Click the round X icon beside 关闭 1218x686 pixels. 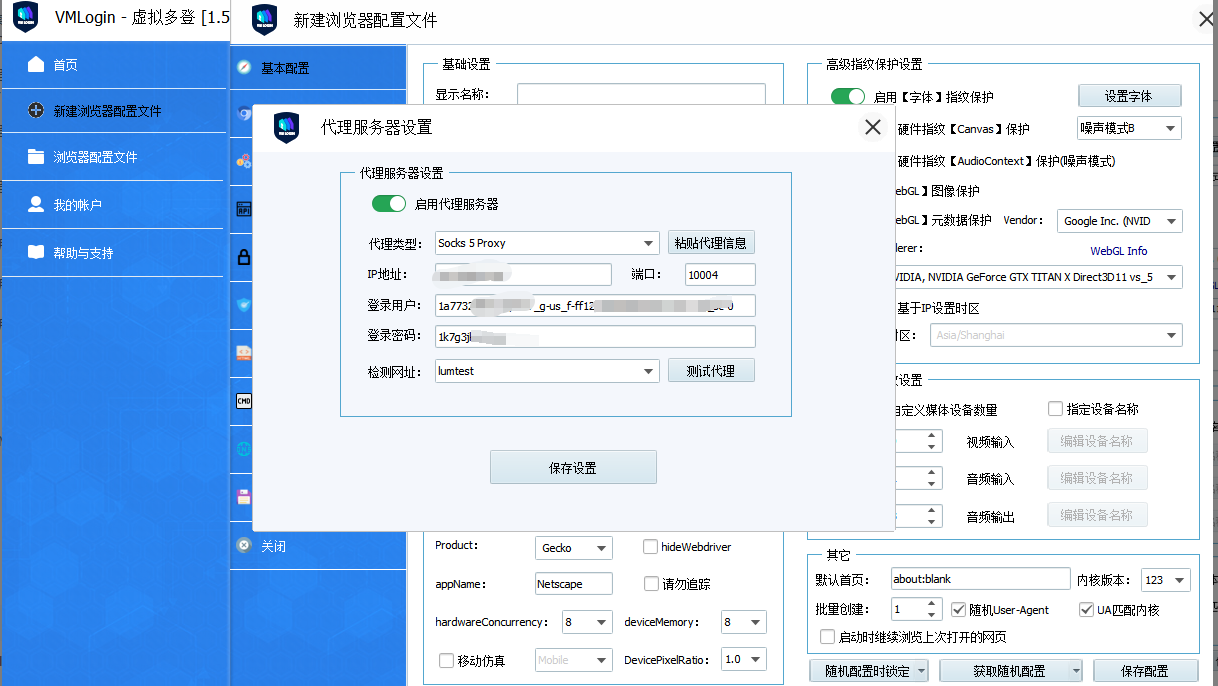tap(243, 546)
